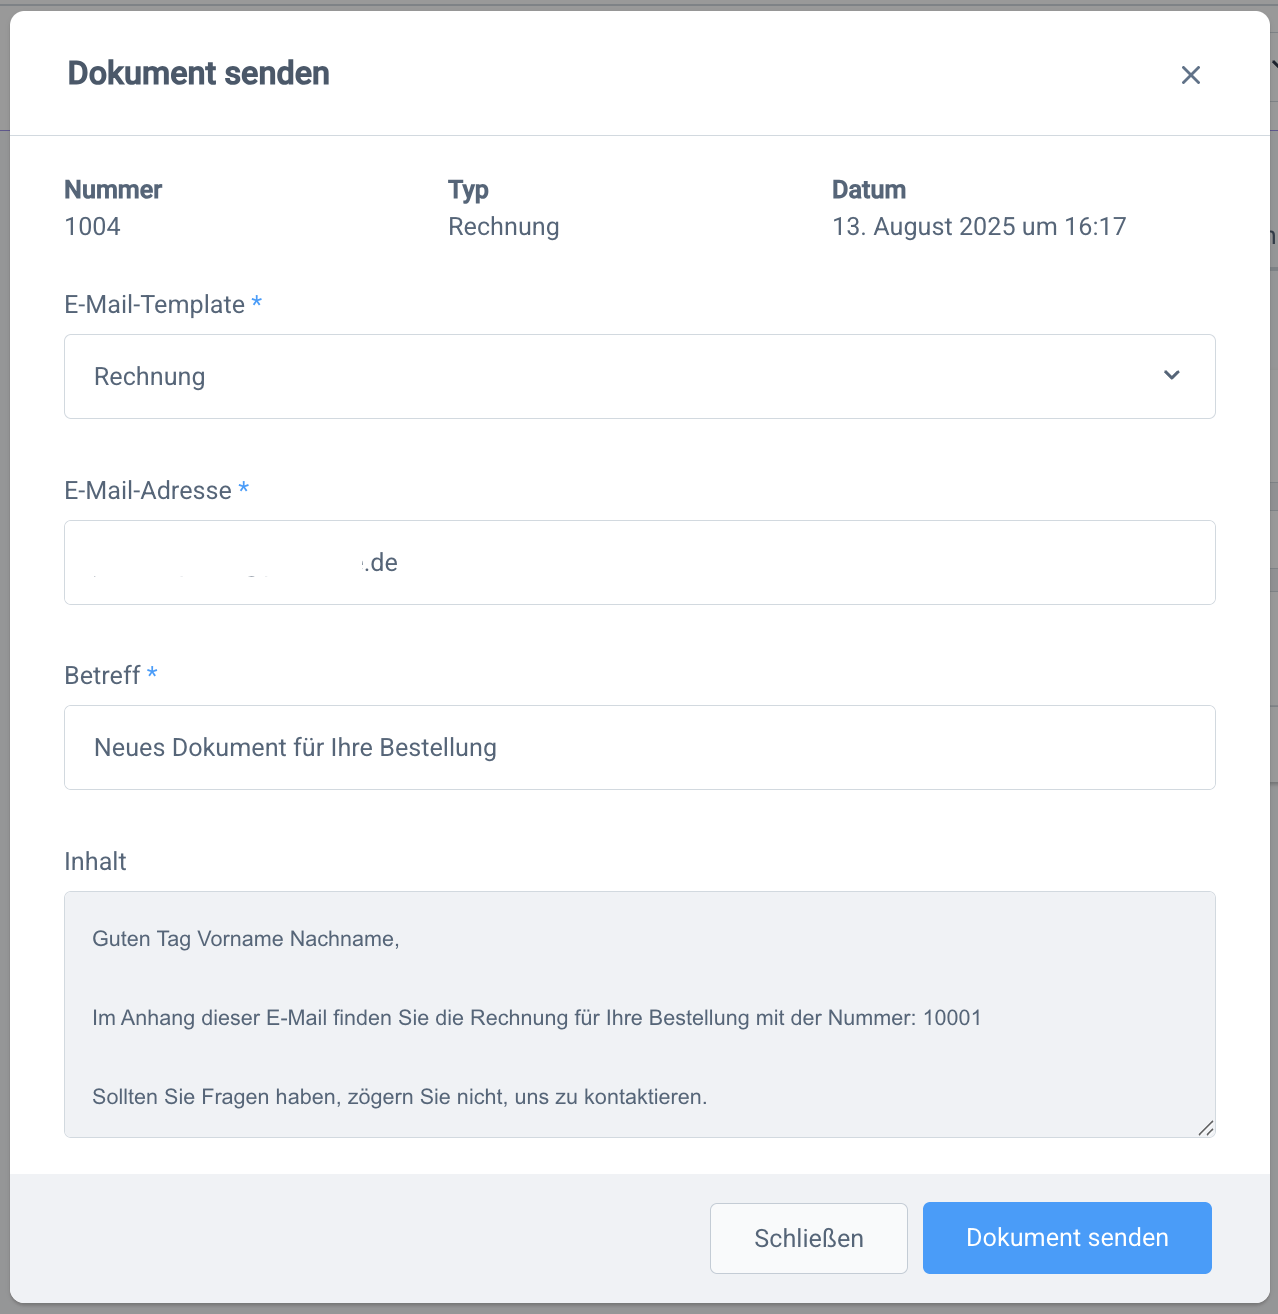Click into the Betreff subject field
The image size is (1278, 1314).
point(640,748)
